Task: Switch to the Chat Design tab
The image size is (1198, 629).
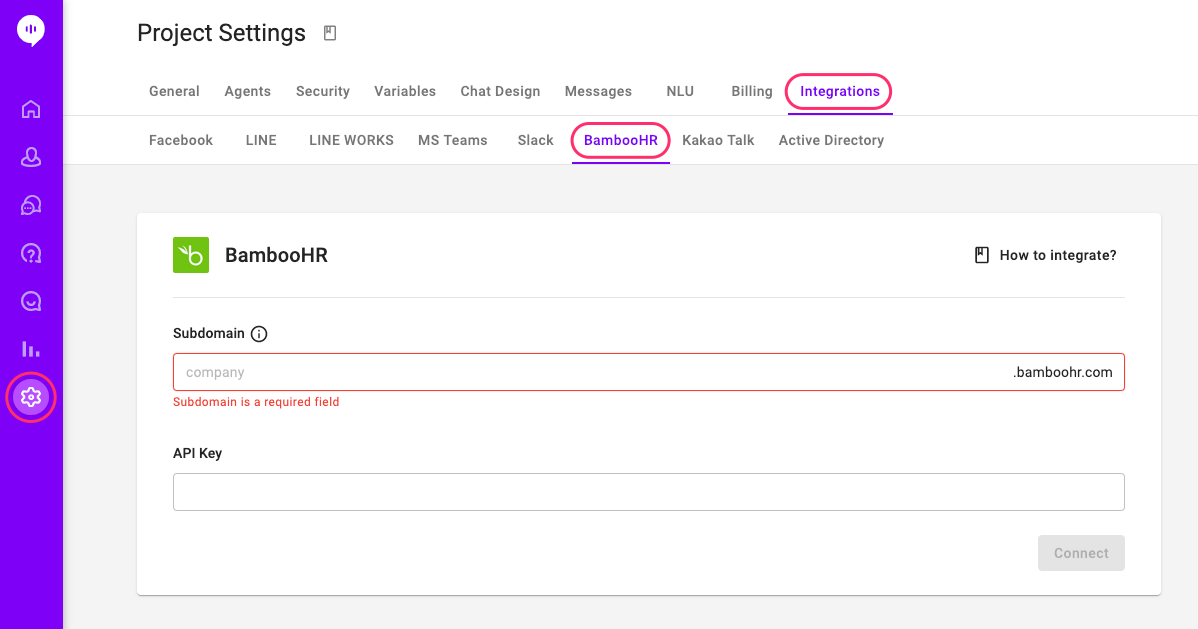Action: (500, 92)
